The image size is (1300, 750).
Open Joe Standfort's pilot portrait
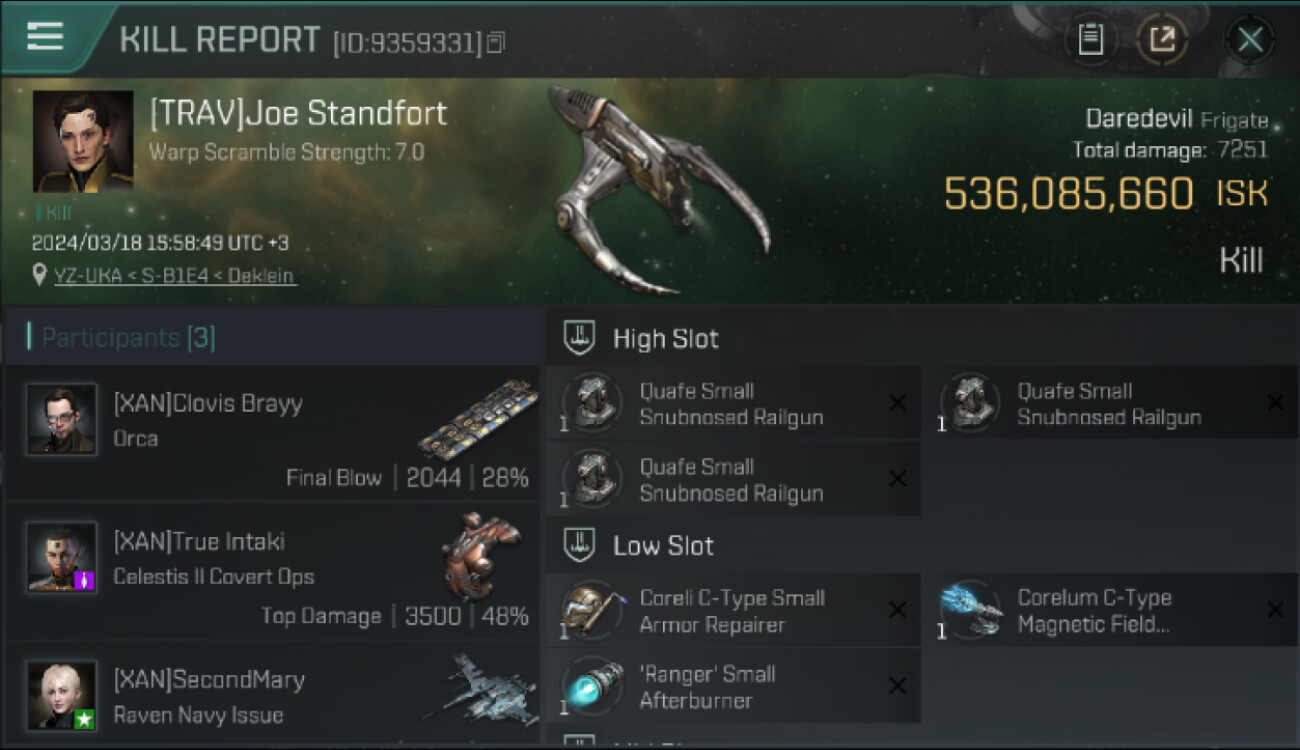coord(83,141)
